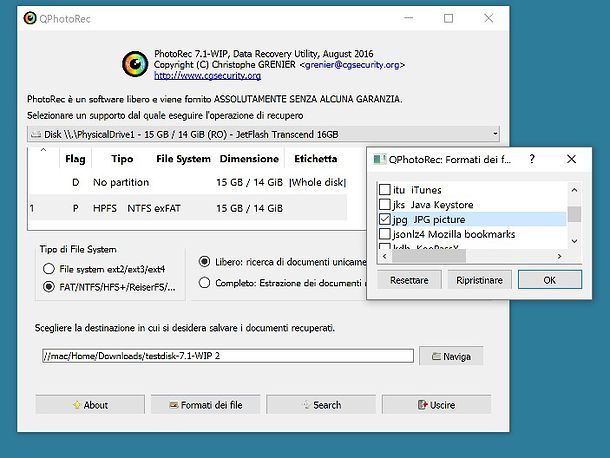Check the jks Java Keystore checkbox

click(384, 204)
